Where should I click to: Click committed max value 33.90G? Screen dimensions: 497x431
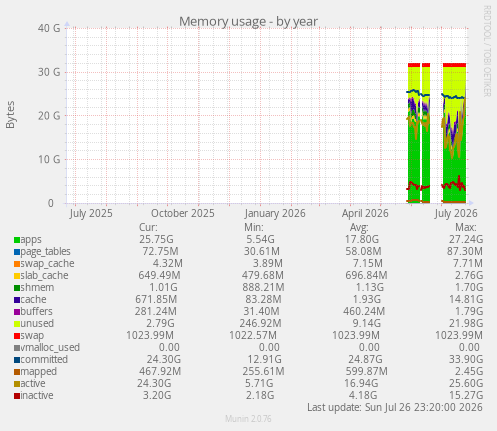click(466, 360)
